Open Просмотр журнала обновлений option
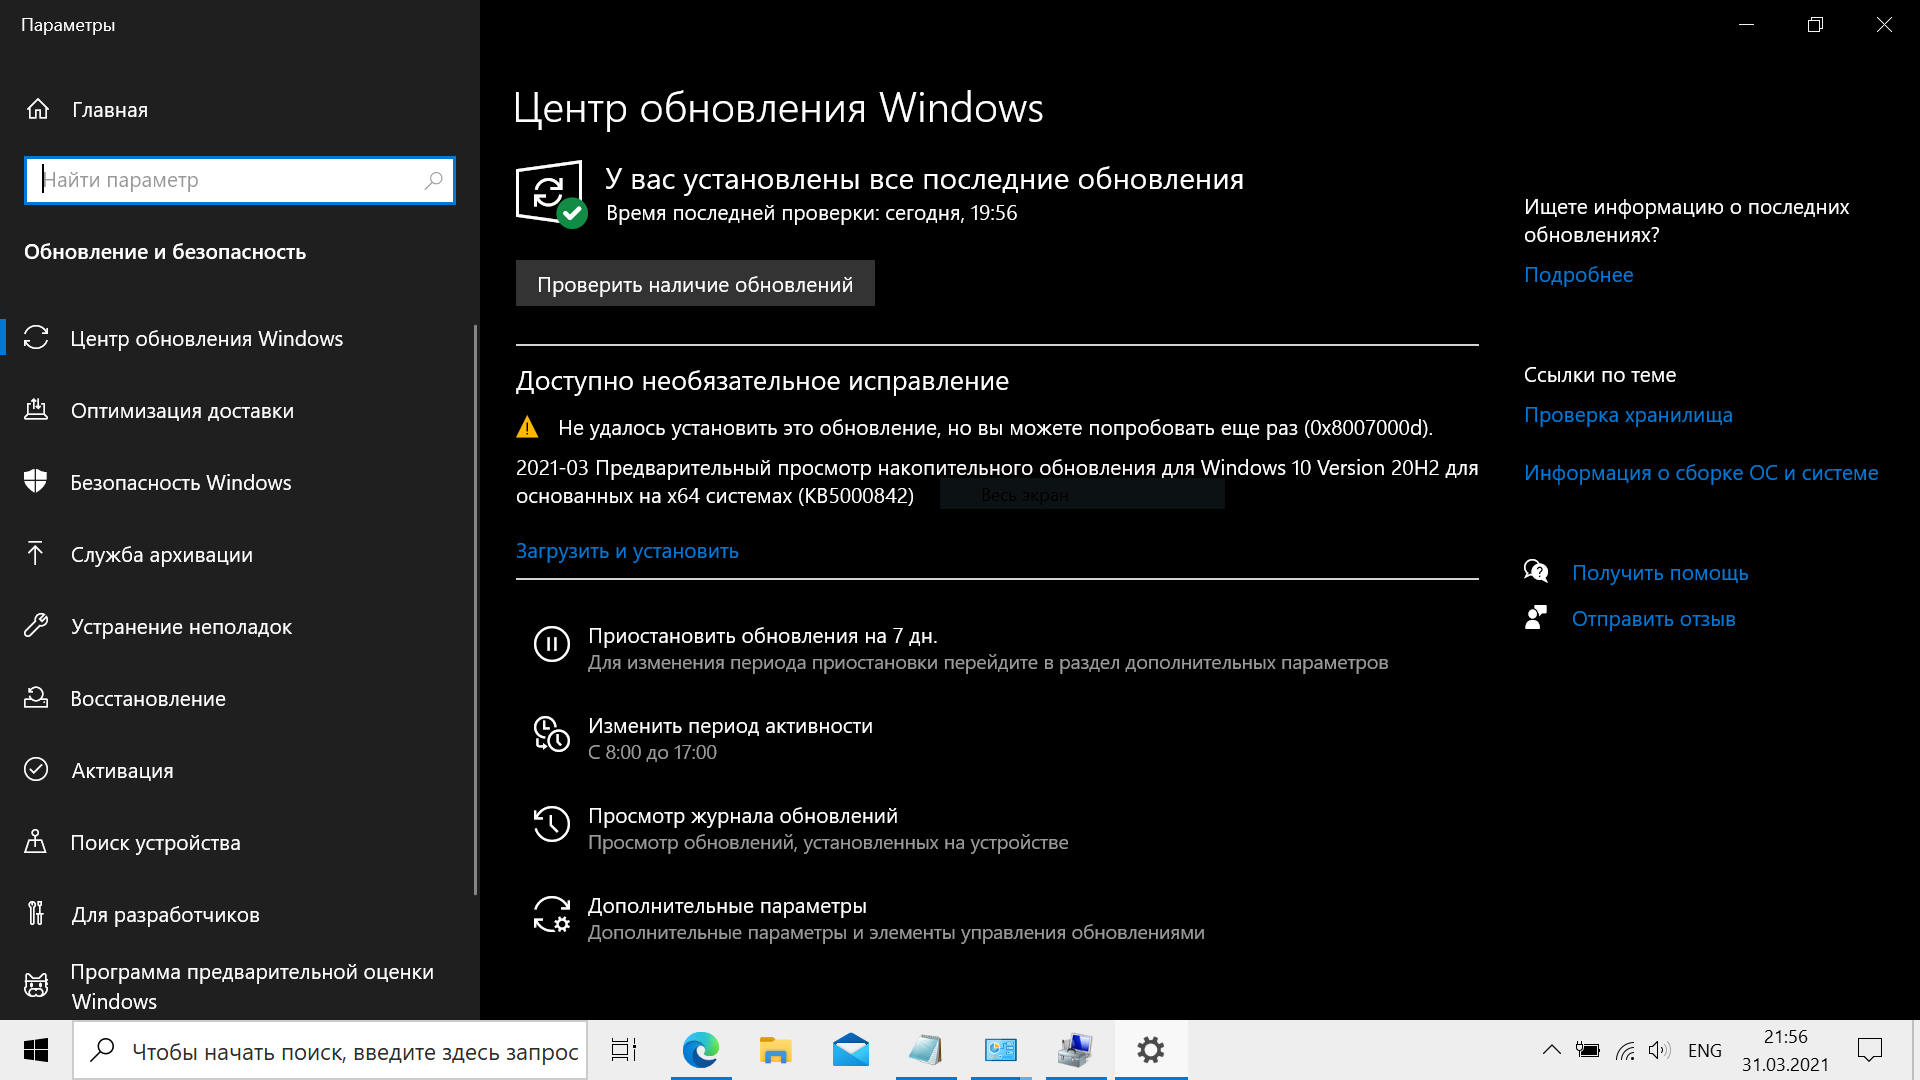This screenshot has width=1920, height=1080. pyautogui.click(x=801, y=828)
